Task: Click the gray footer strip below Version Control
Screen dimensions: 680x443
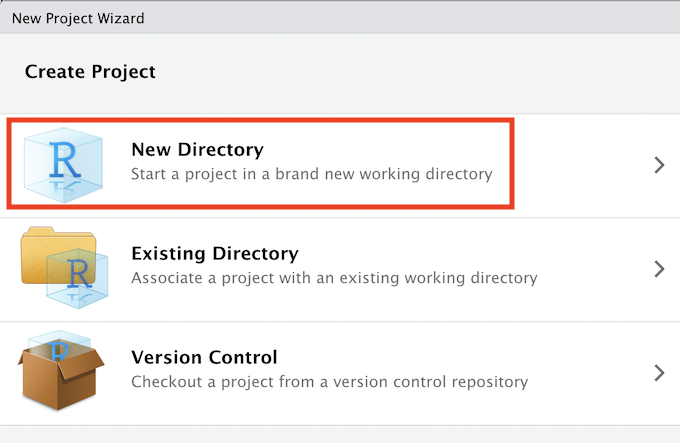Action: 340,434
